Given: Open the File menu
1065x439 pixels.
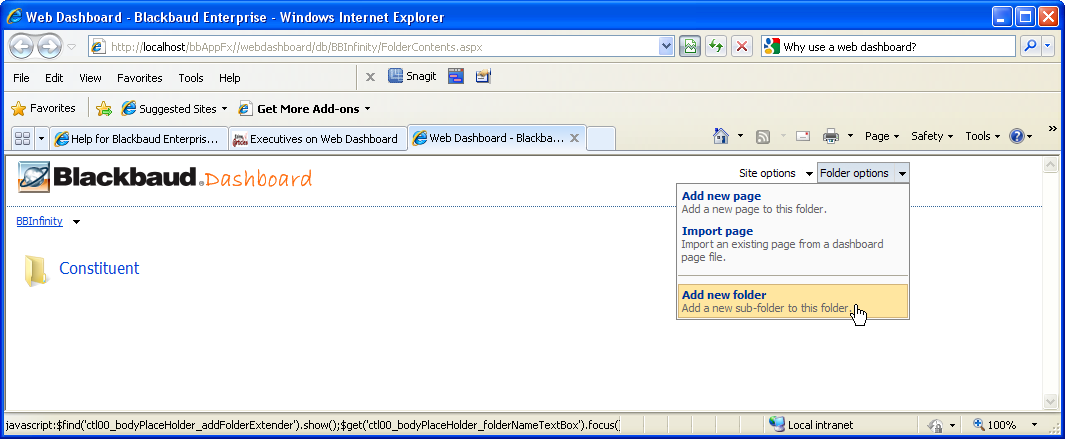Looking at the screenshot, I should click(x=21, y=78).
